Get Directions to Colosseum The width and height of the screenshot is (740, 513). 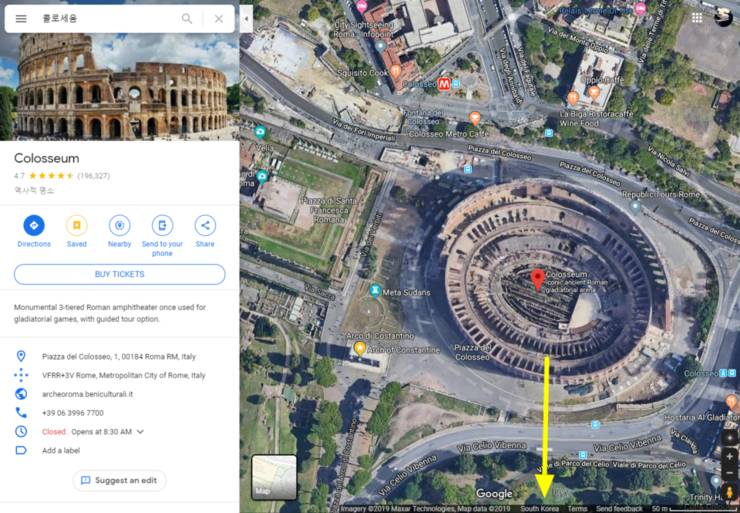pyautogui.click(x=34, y=226)
